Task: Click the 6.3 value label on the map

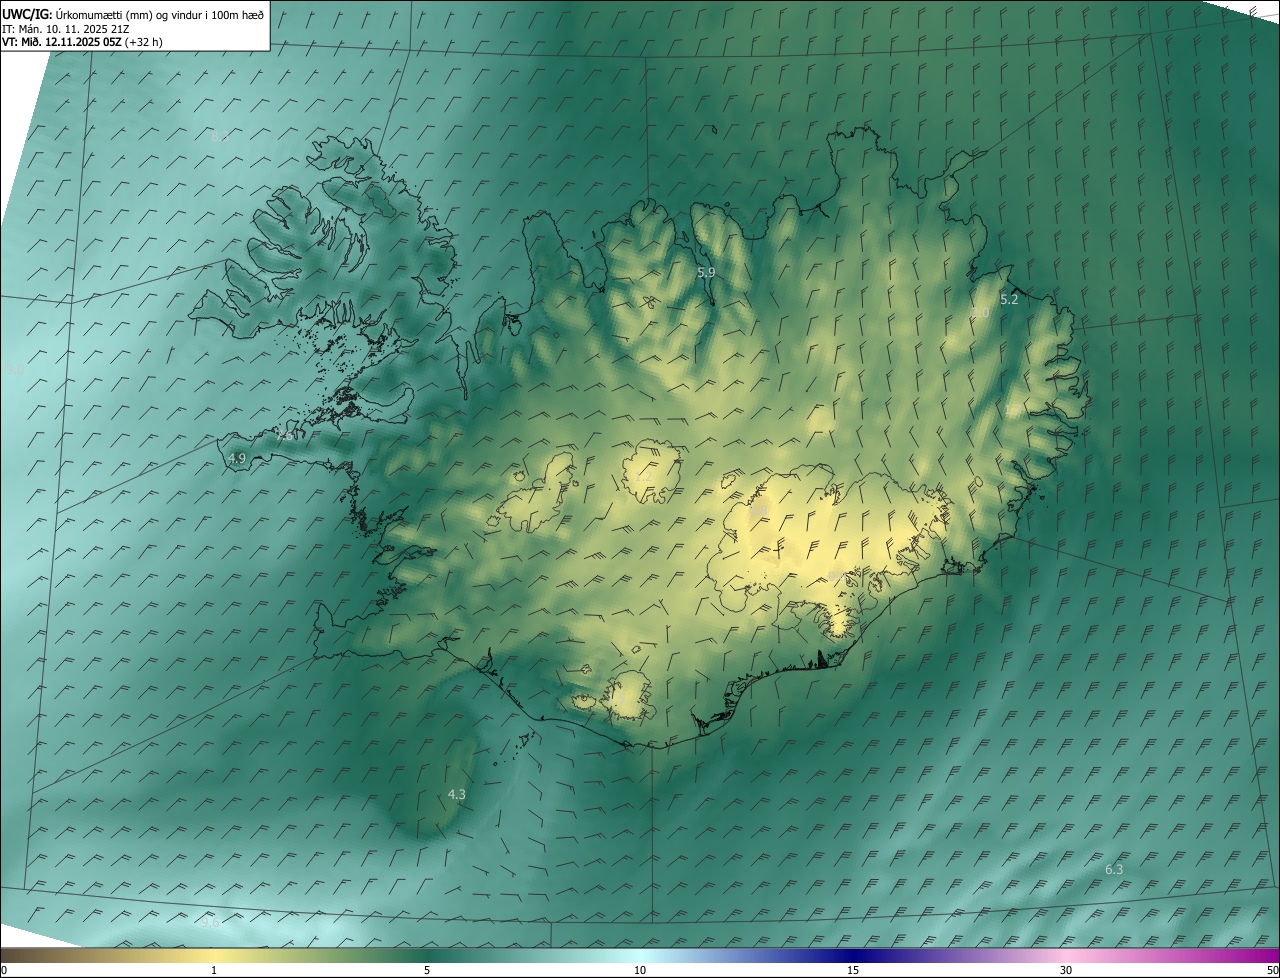Action: (x=1114, y=869)
